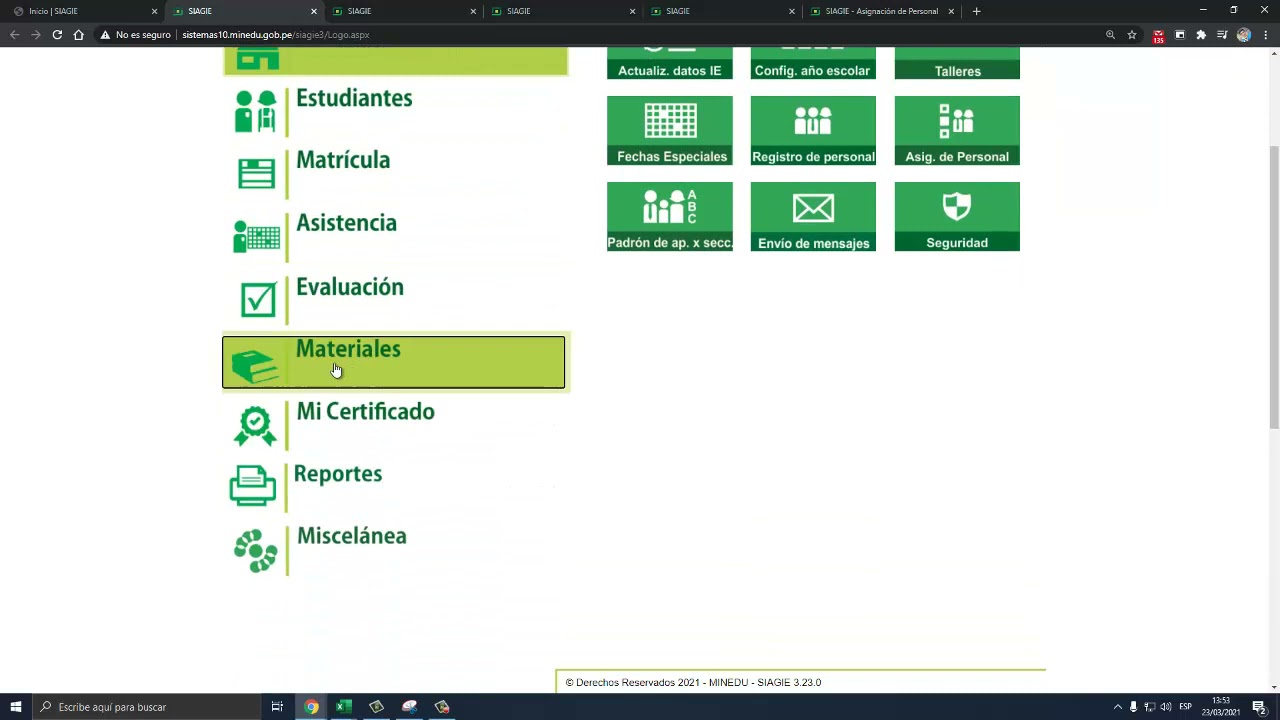
Task: Switch to the Inicio | SIAGIE tab
Action: pos(80,11)
